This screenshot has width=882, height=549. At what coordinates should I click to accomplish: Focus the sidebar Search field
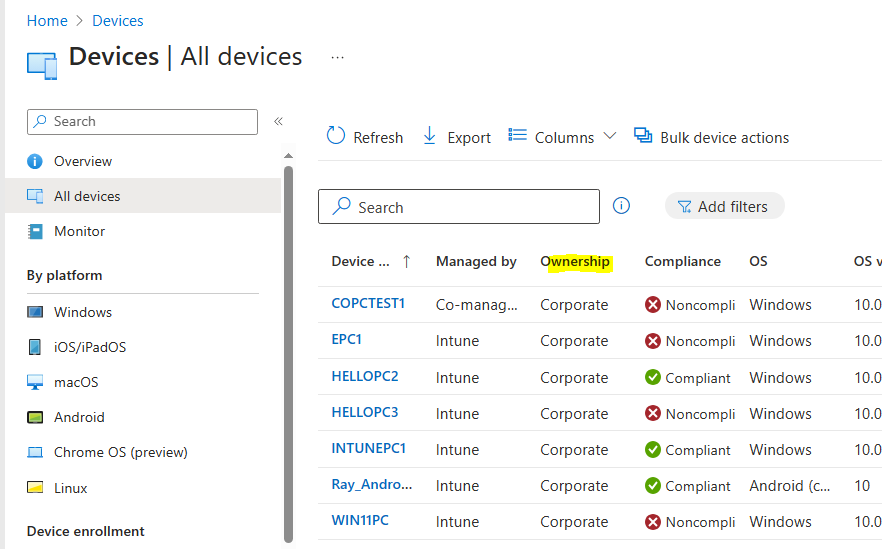(142, 122)
